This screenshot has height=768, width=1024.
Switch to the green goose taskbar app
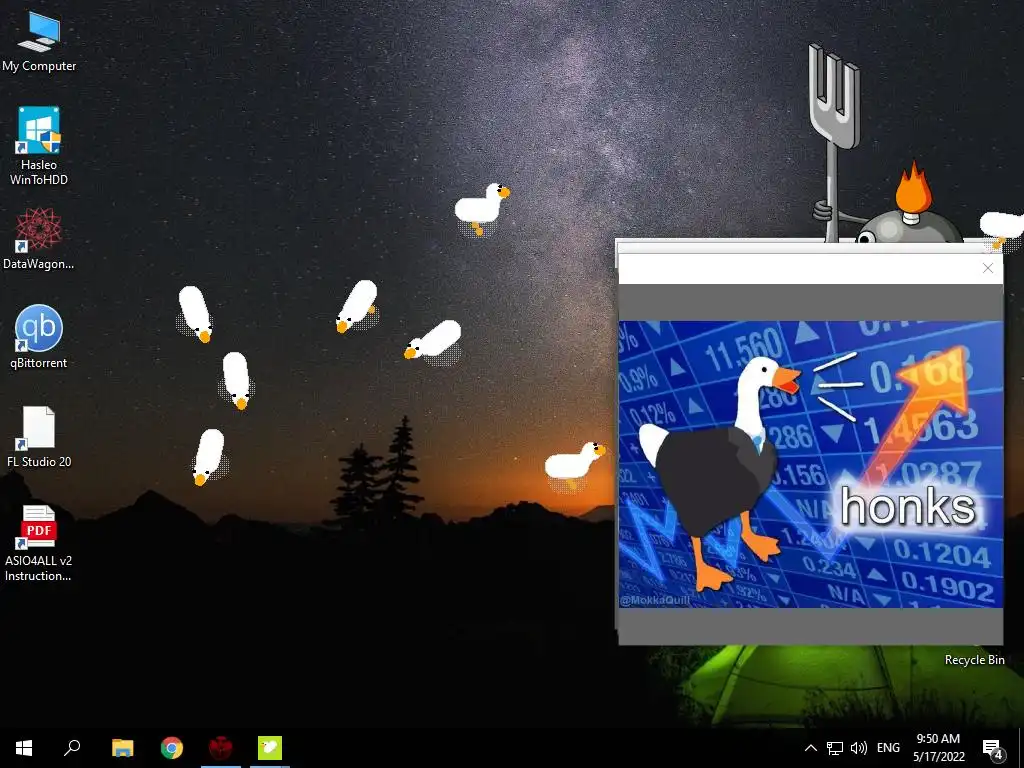click(x=270, y=748)
